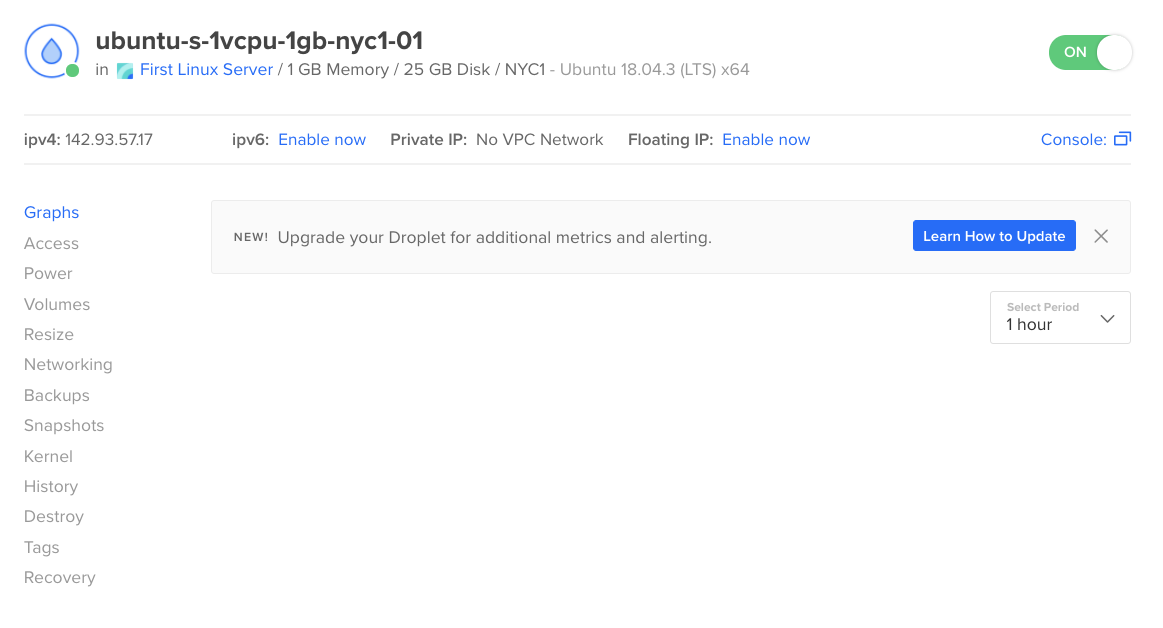1163x628 pixels.
Task: Click the ipv4 address 142.93.57.17
Action: tap(109, 139)
